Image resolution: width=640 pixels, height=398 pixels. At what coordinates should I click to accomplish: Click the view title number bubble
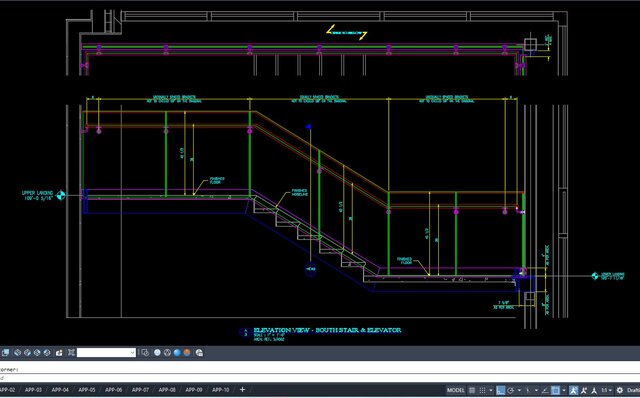click(244, 332)
